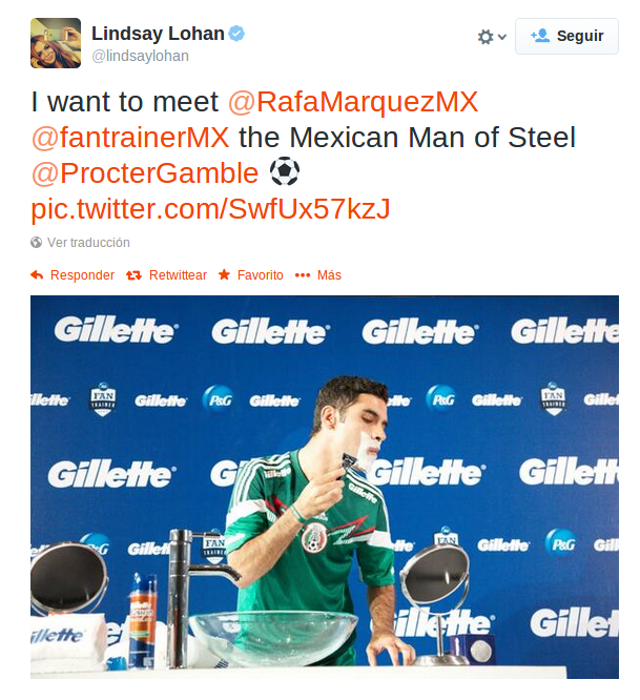Expand the arrow next to the gear
The width and height of the screenshot is (640, 700).
click(x=502, y=37)
